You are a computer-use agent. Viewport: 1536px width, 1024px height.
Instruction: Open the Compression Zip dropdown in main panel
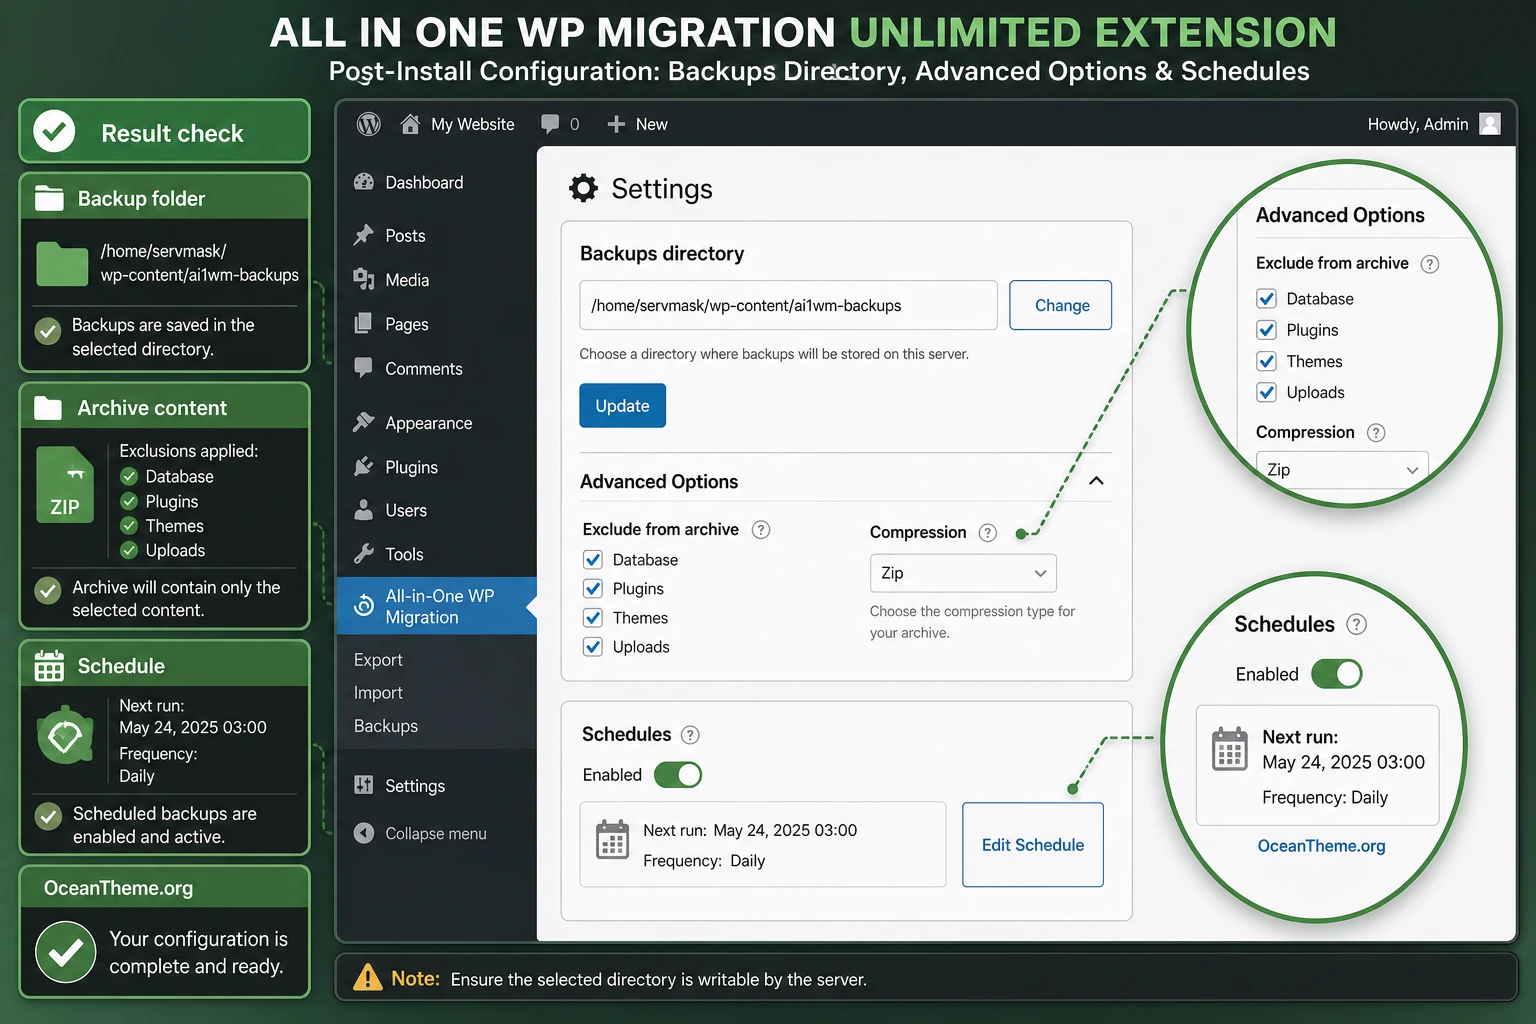point(963,573)
